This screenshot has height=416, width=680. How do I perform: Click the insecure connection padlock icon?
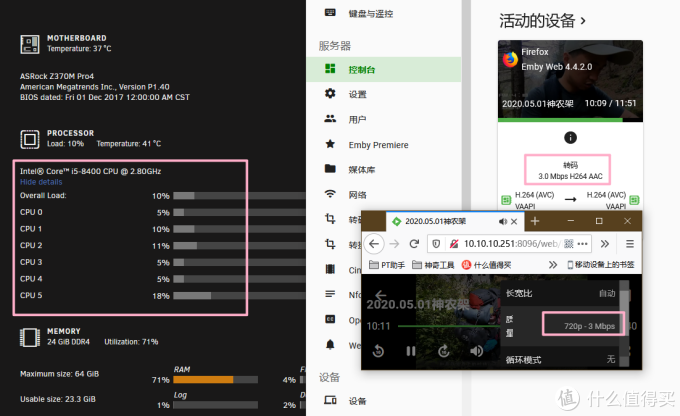(454, 244)
